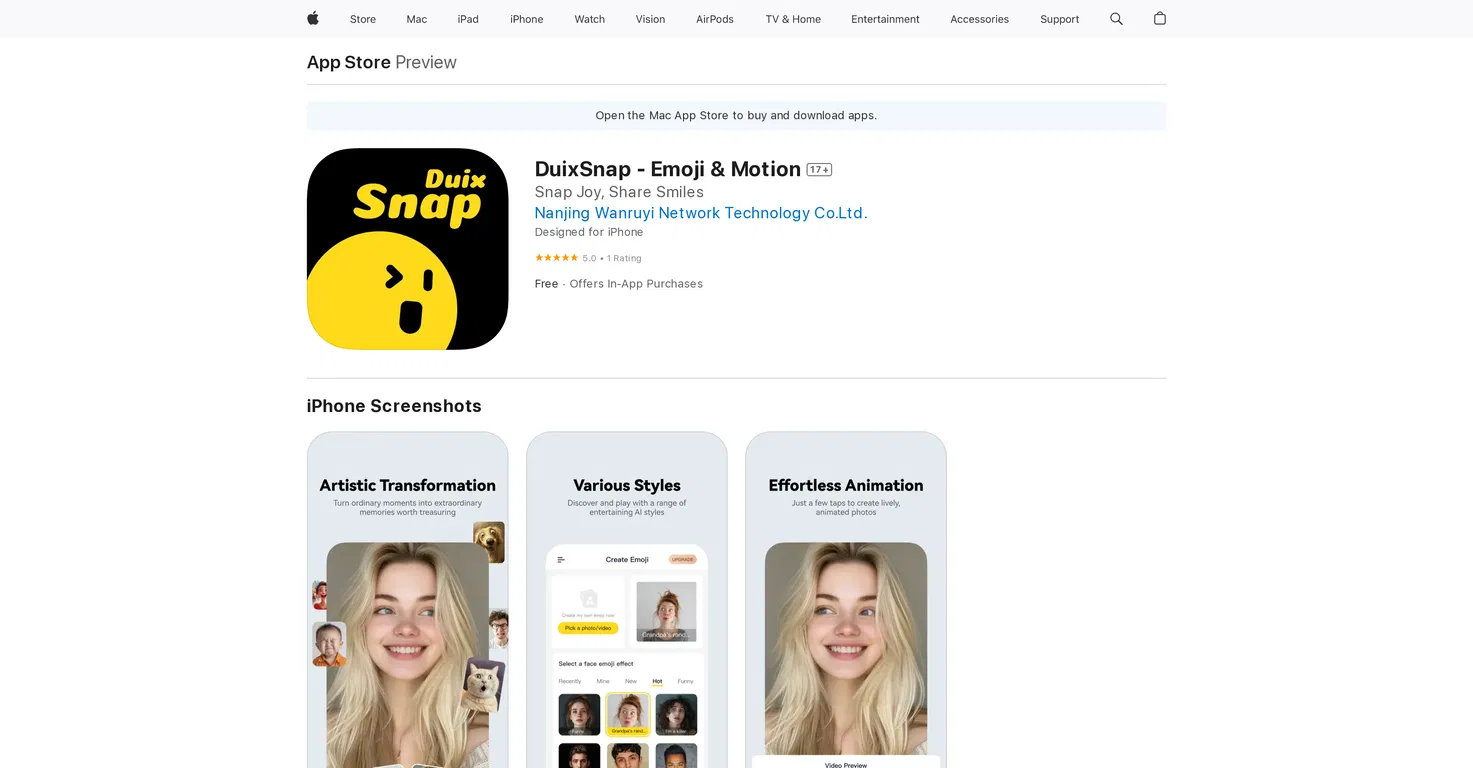This screenshot has height=768, width=1473.
Task: Open the Watch menu
Action: [590, 19]
